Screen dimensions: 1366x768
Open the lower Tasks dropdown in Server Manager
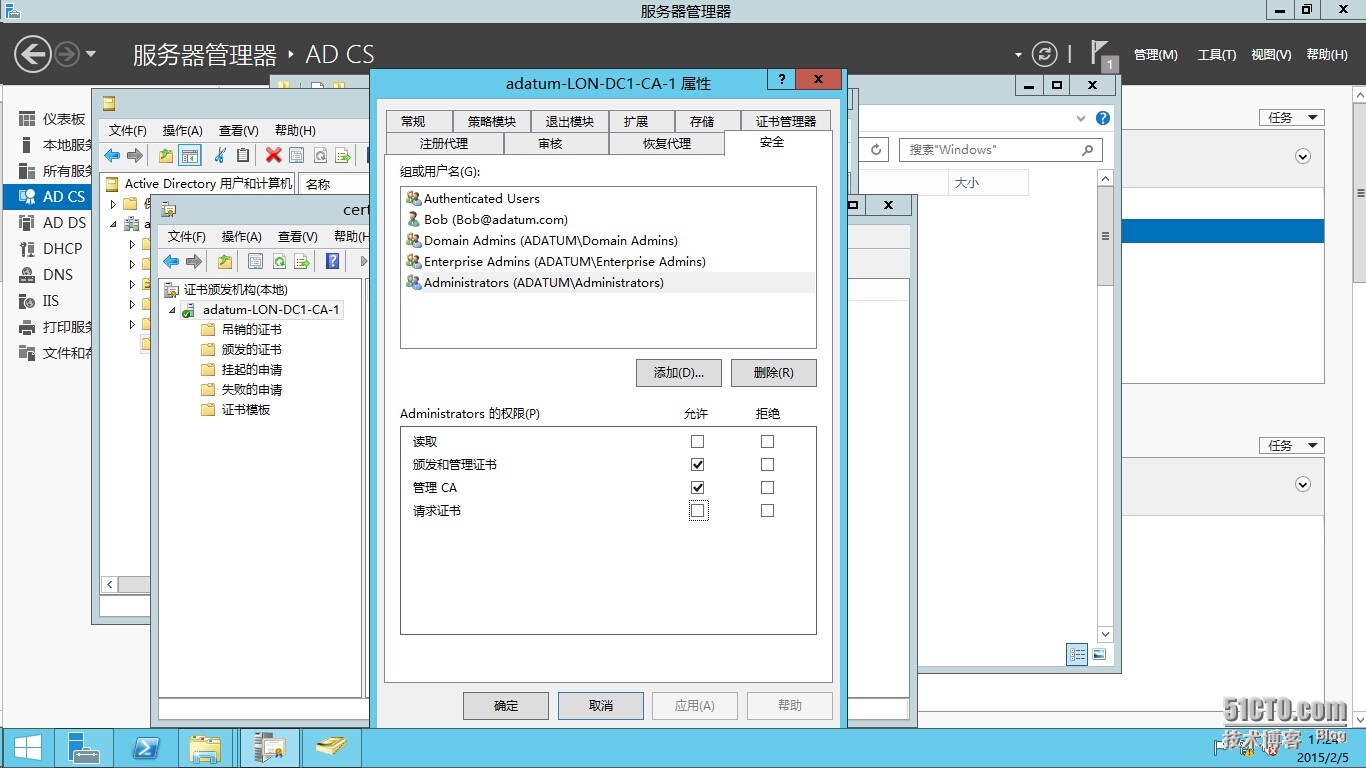(x=1291, y=445)
